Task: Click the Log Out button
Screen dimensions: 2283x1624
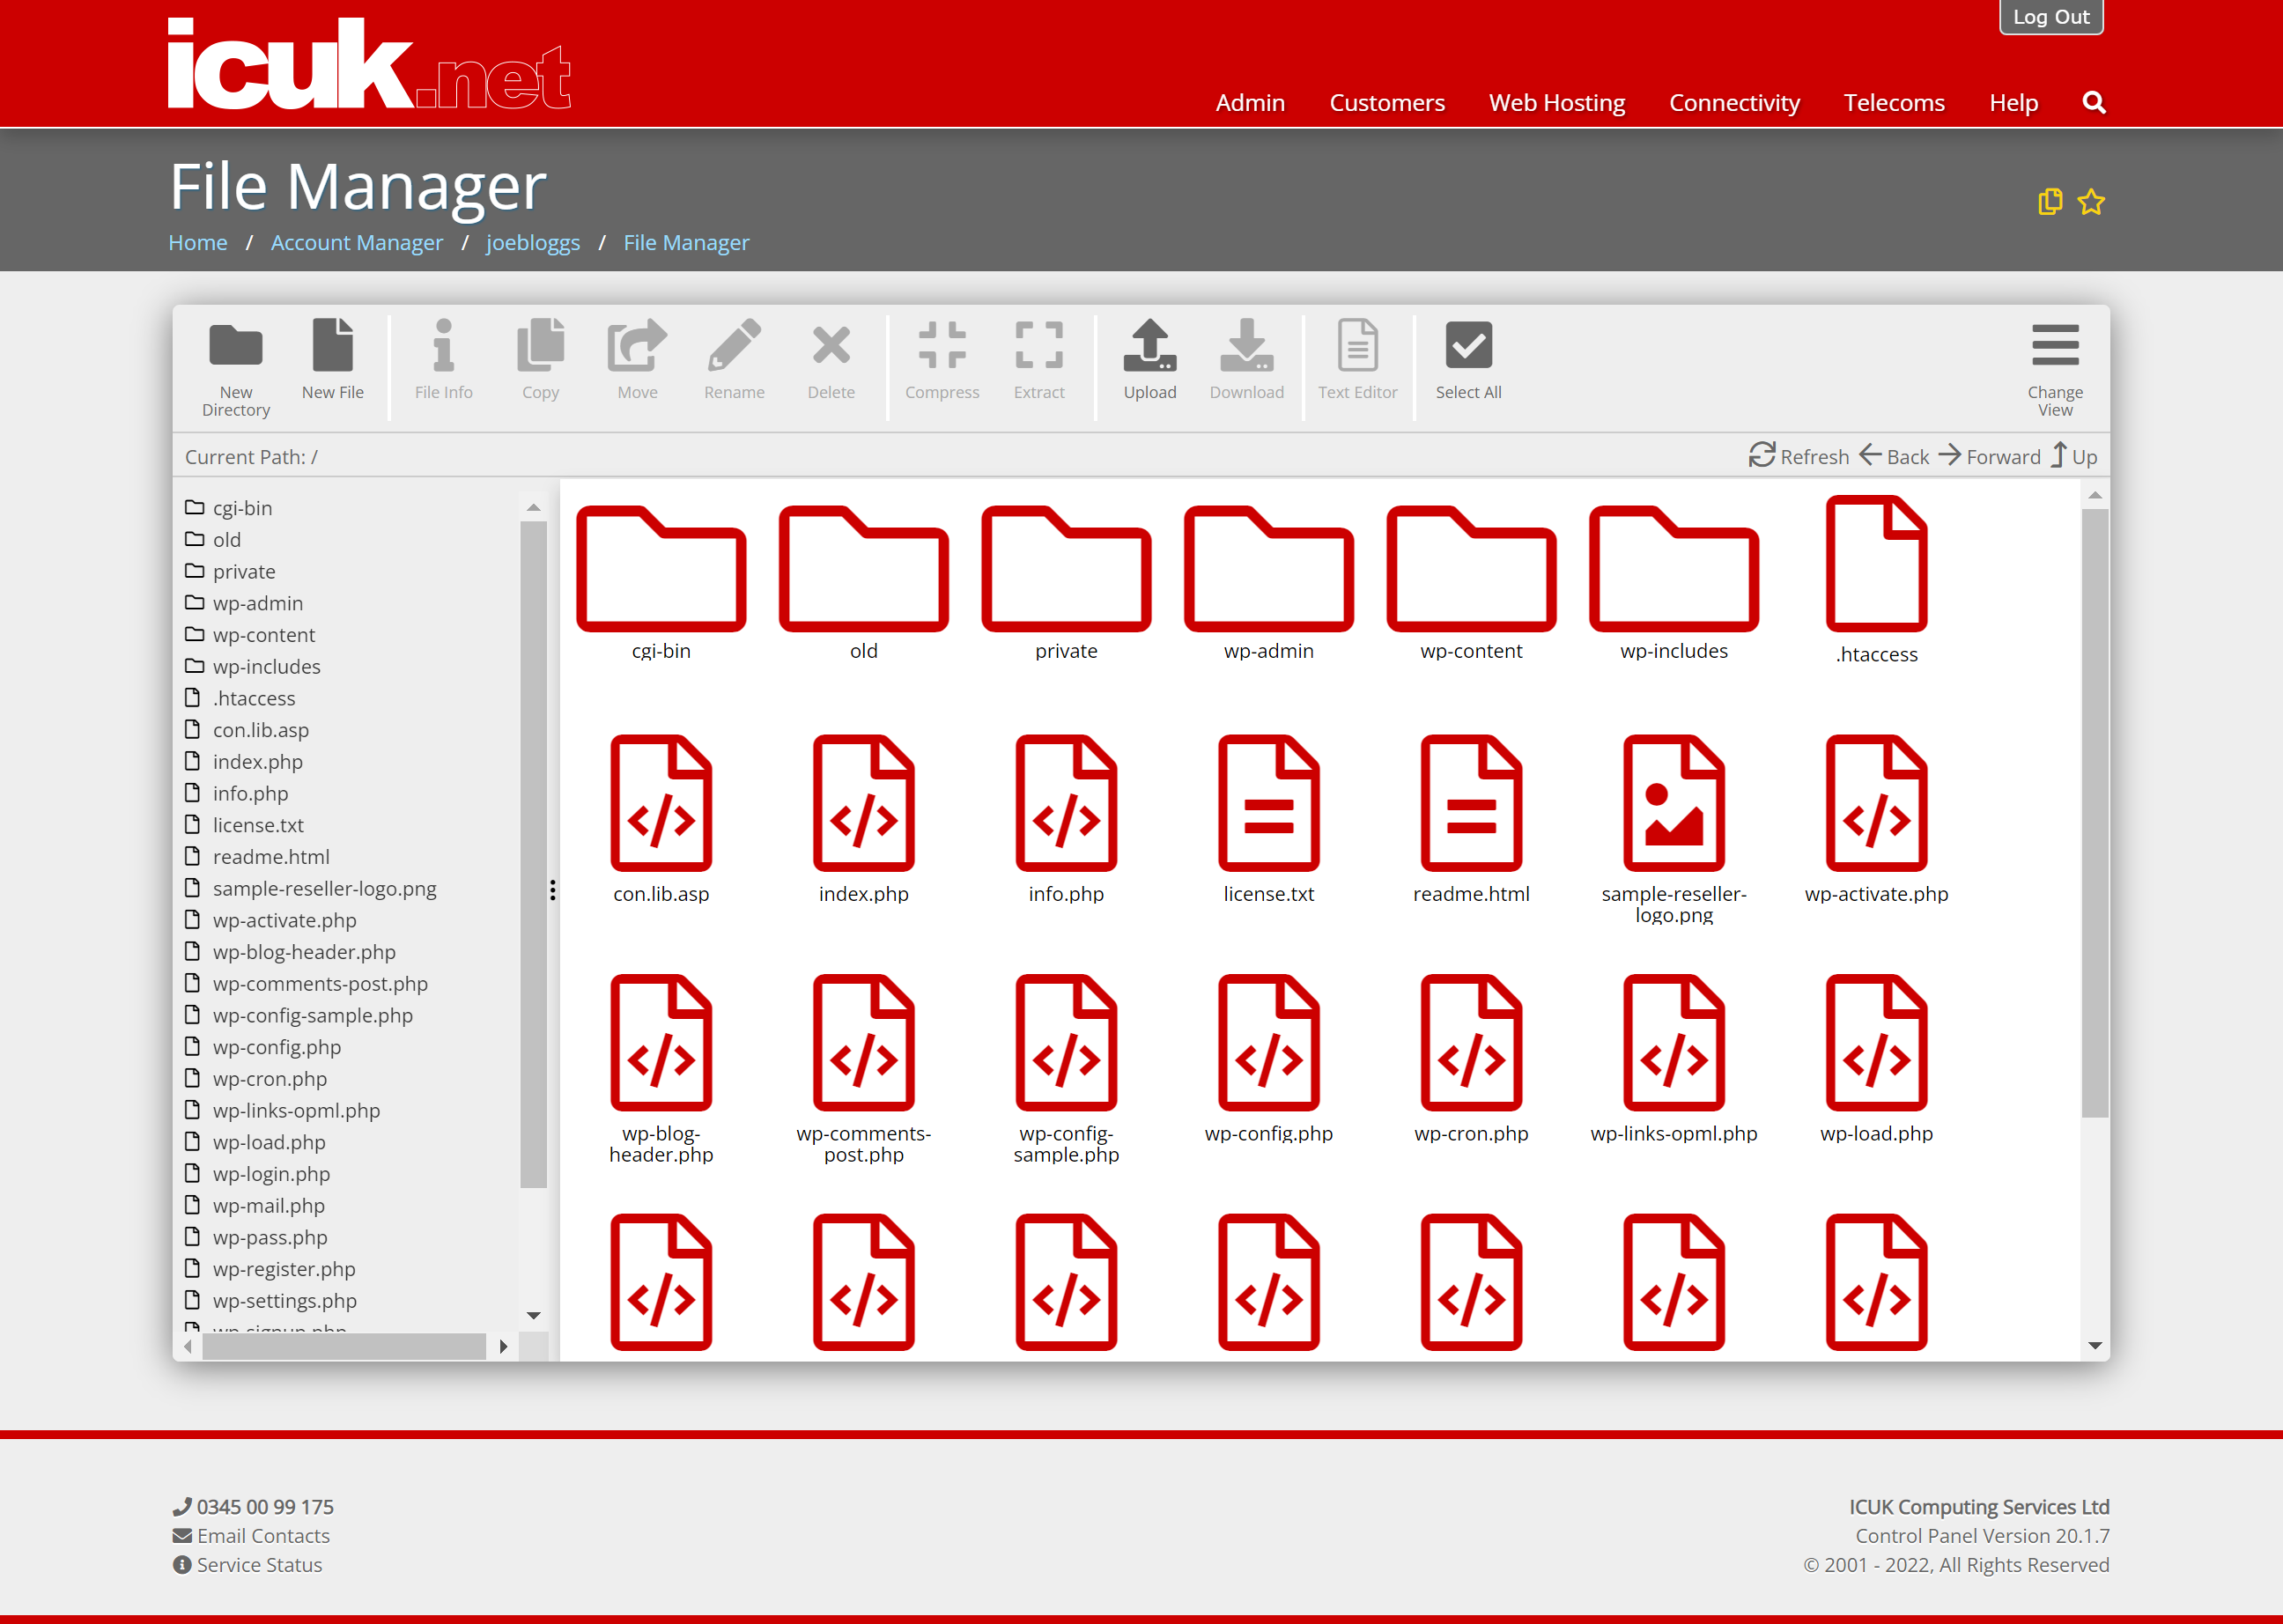Action: pyautogui.click(x=2051, y=17)
